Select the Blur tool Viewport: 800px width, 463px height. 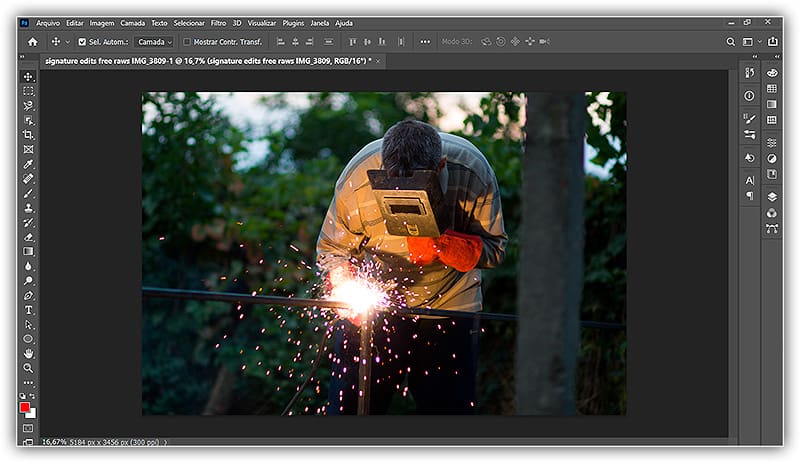28,266
